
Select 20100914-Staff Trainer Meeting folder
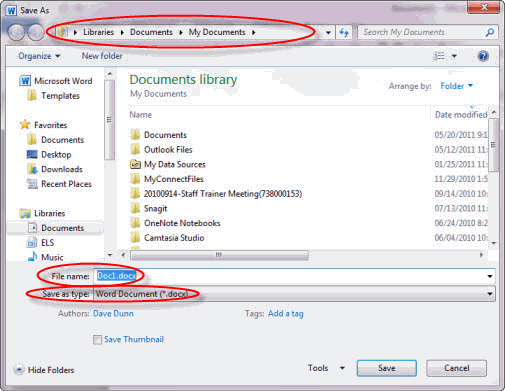[216, 194]
